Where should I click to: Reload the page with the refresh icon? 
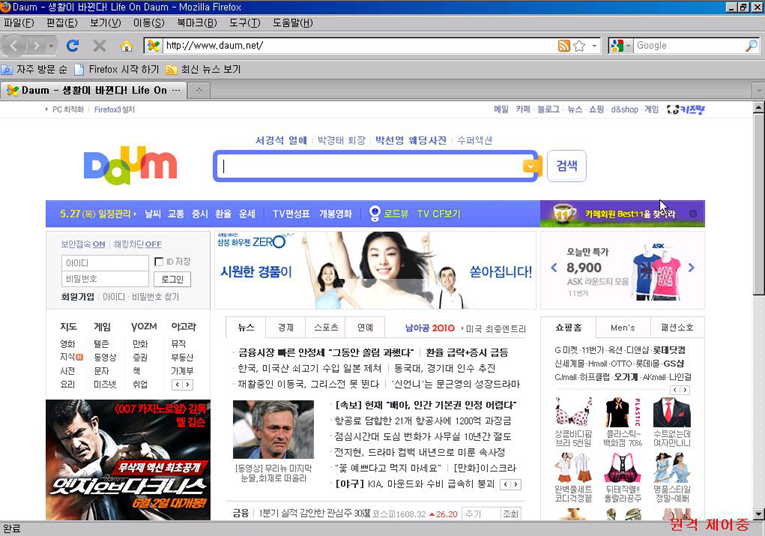click(x=73, y=46)
